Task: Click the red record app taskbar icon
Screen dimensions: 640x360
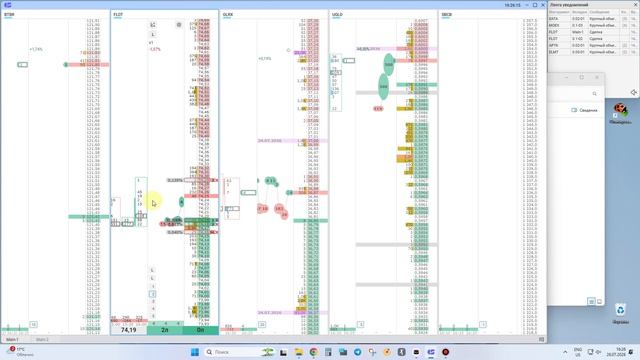Action: pos(445,352)
